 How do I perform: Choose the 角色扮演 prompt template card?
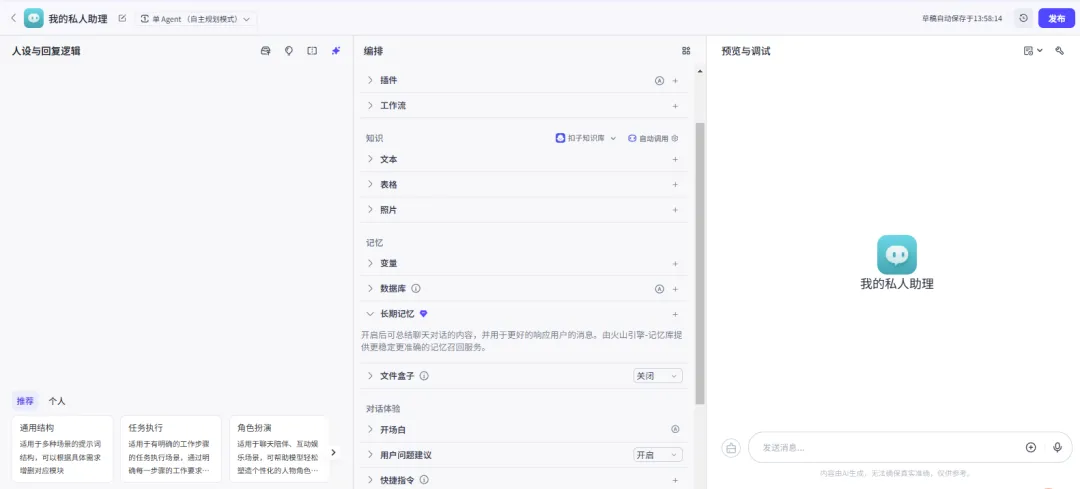pos(279,449)
